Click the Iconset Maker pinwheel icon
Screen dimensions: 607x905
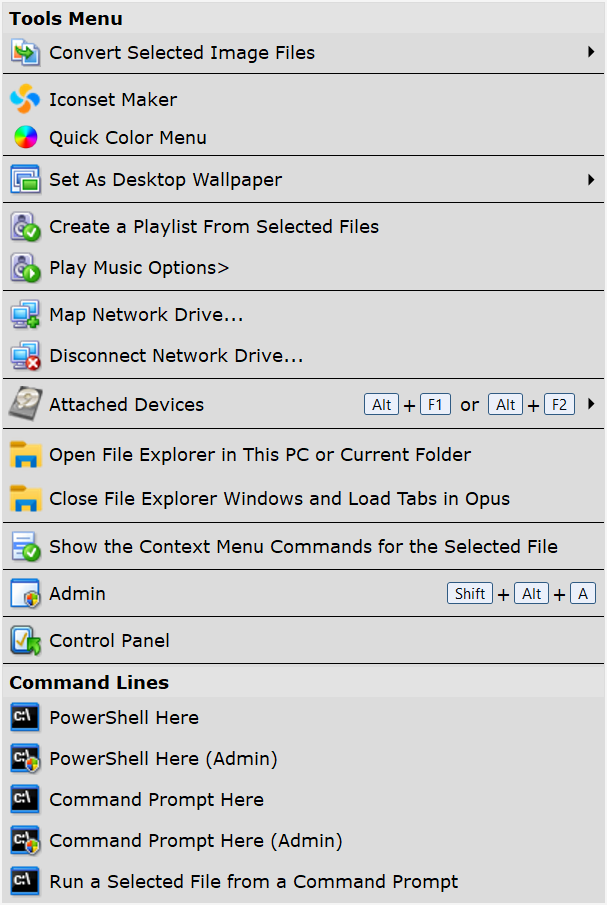pyautogui.click(x=25, y=99)
